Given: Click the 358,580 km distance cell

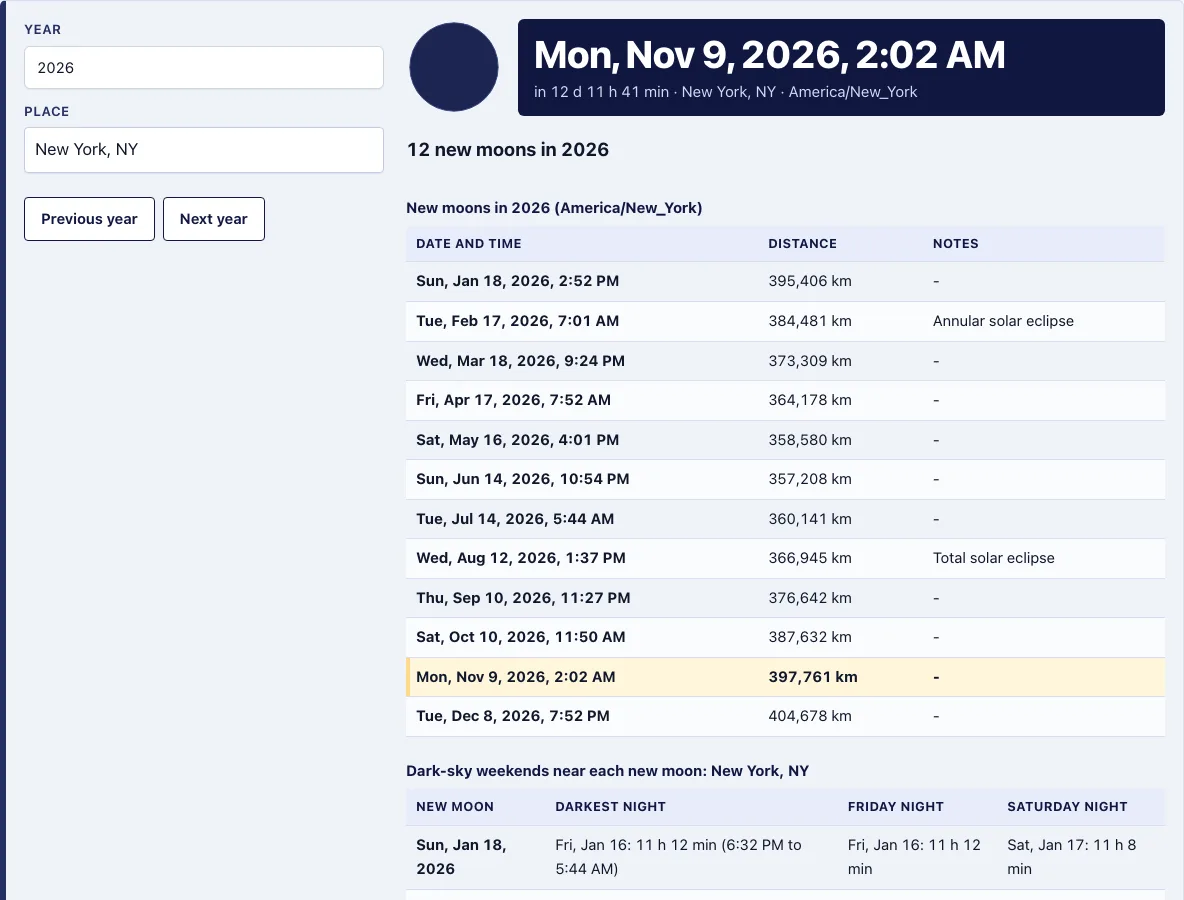Looking at the screenshot, I should tap(809, 440).
